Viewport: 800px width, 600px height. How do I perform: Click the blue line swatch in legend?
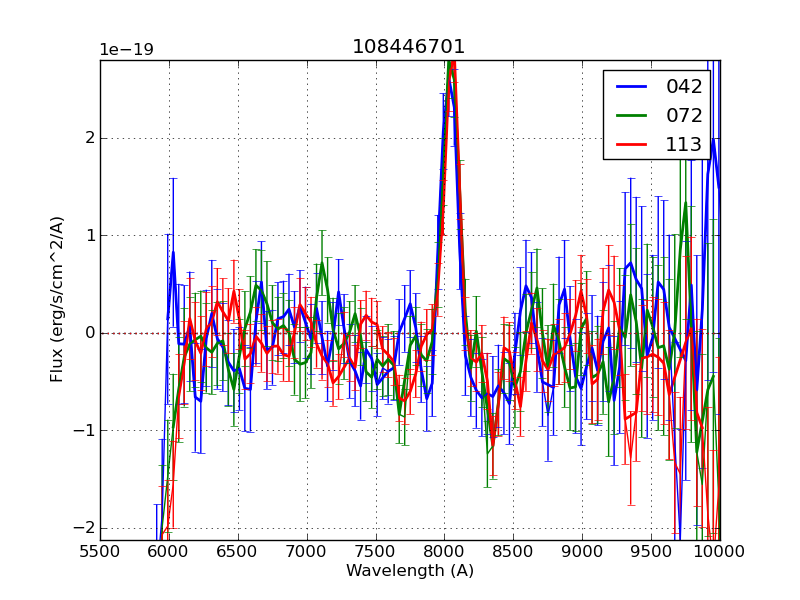coord(630,87)
